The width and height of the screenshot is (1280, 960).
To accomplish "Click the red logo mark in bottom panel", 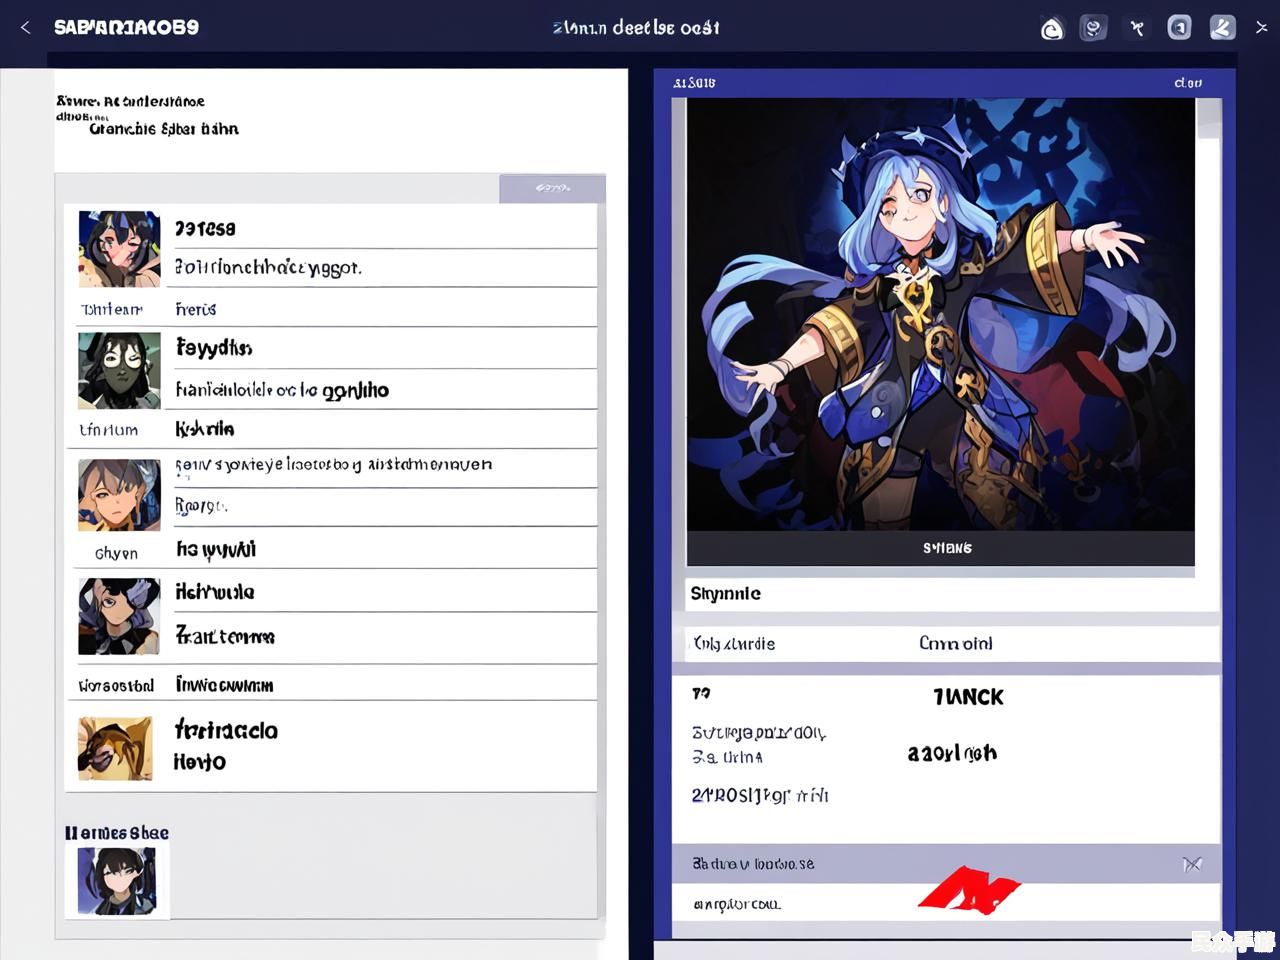I will [x=968, y=891].
